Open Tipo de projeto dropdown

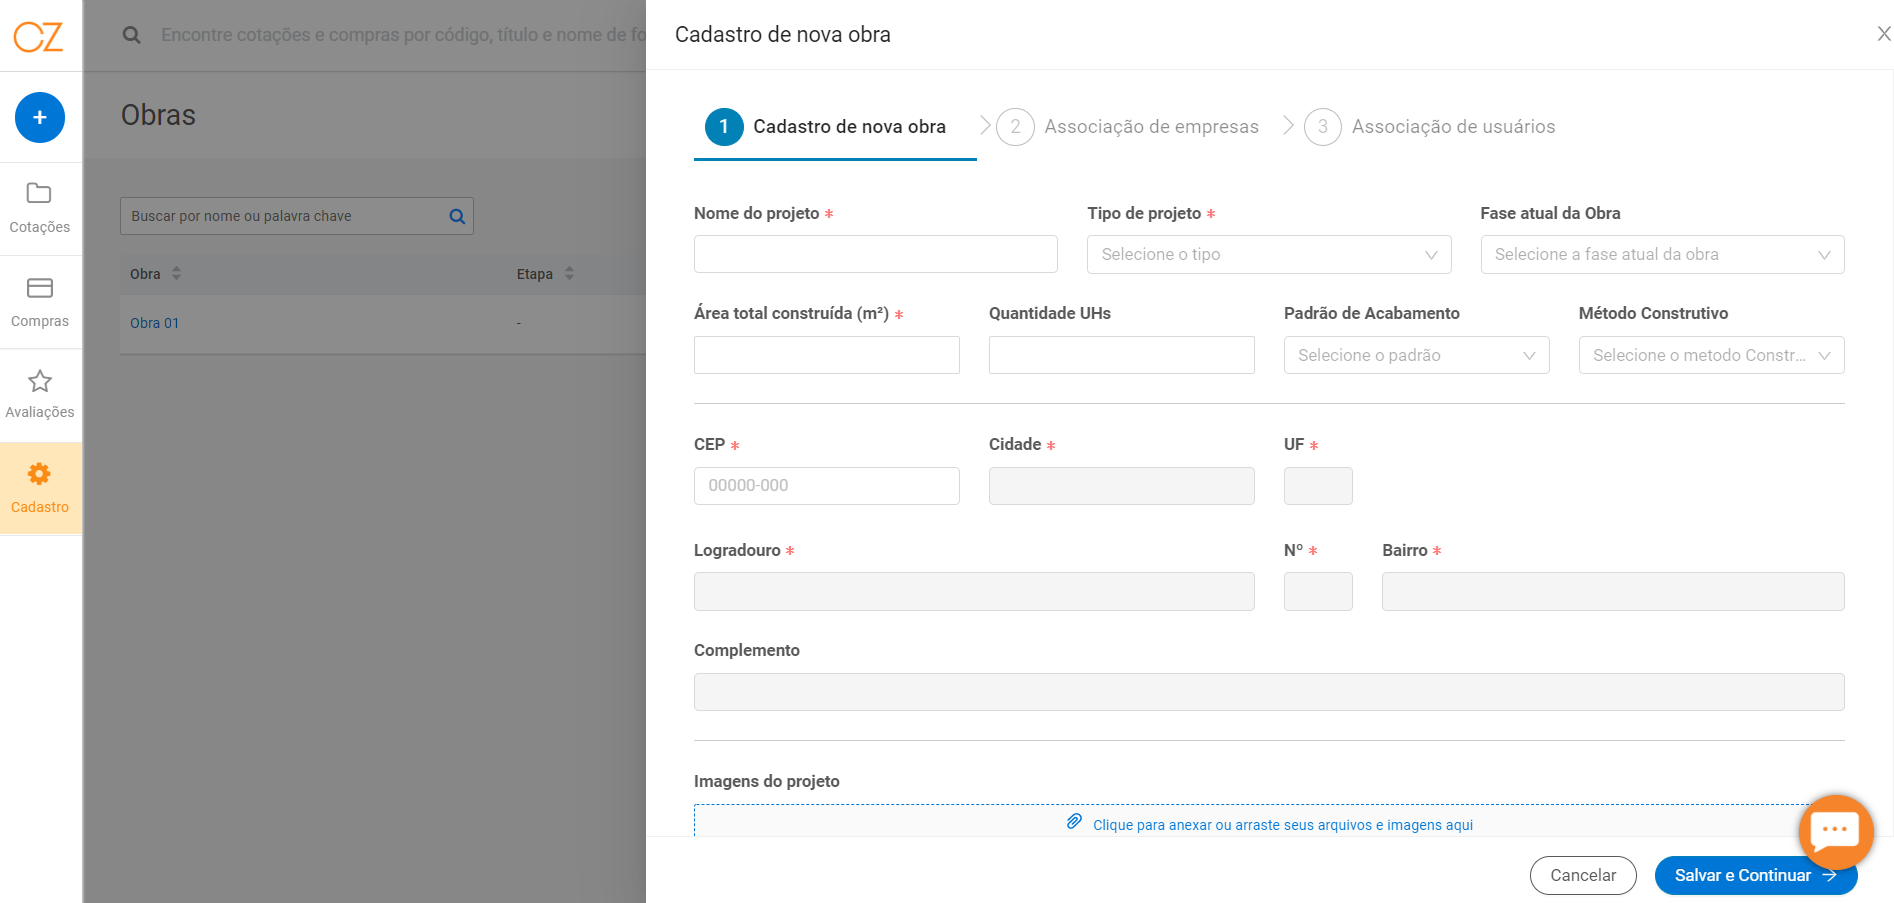[x=1269, y=254]
